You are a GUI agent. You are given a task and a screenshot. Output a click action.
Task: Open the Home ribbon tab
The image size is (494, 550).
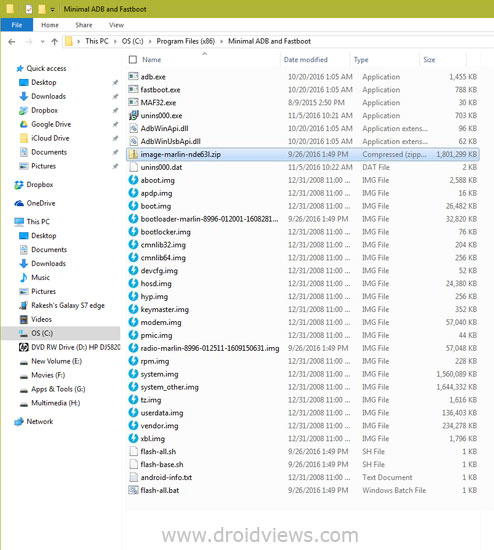pos(50,25)
